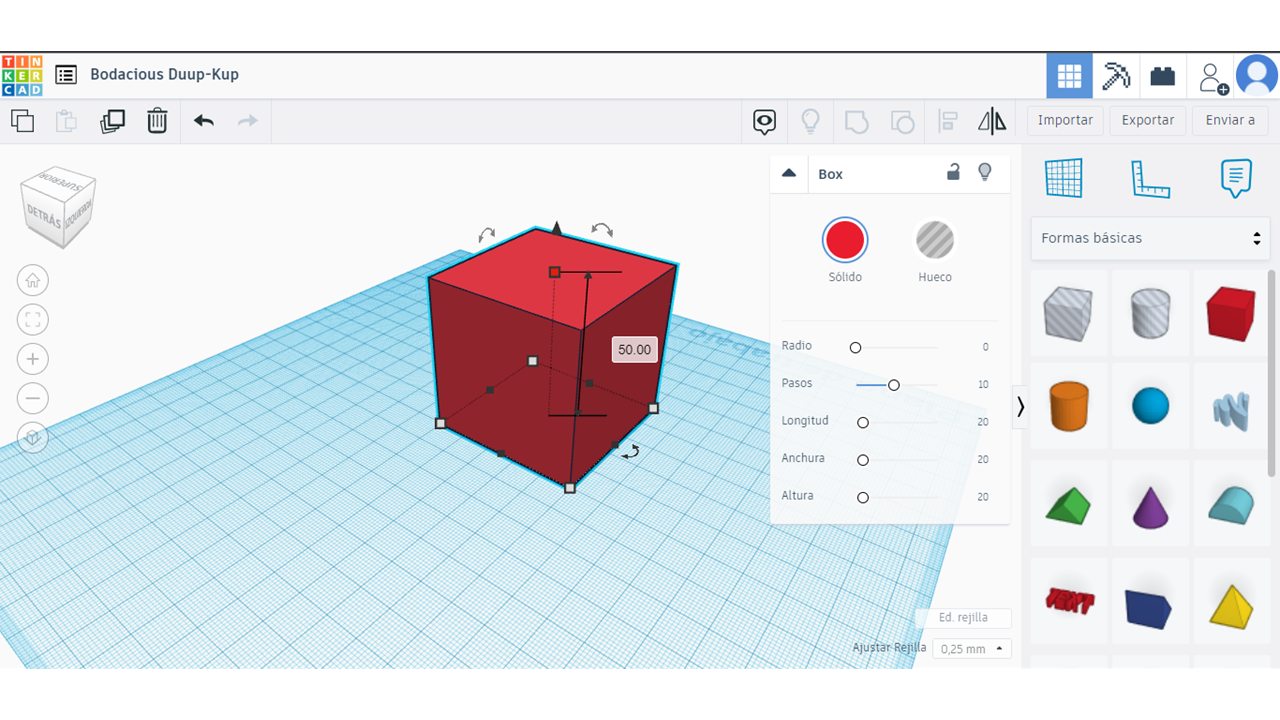Open the Tinkercad home logo
1280x720 pixels.
(x=22, y=75)
